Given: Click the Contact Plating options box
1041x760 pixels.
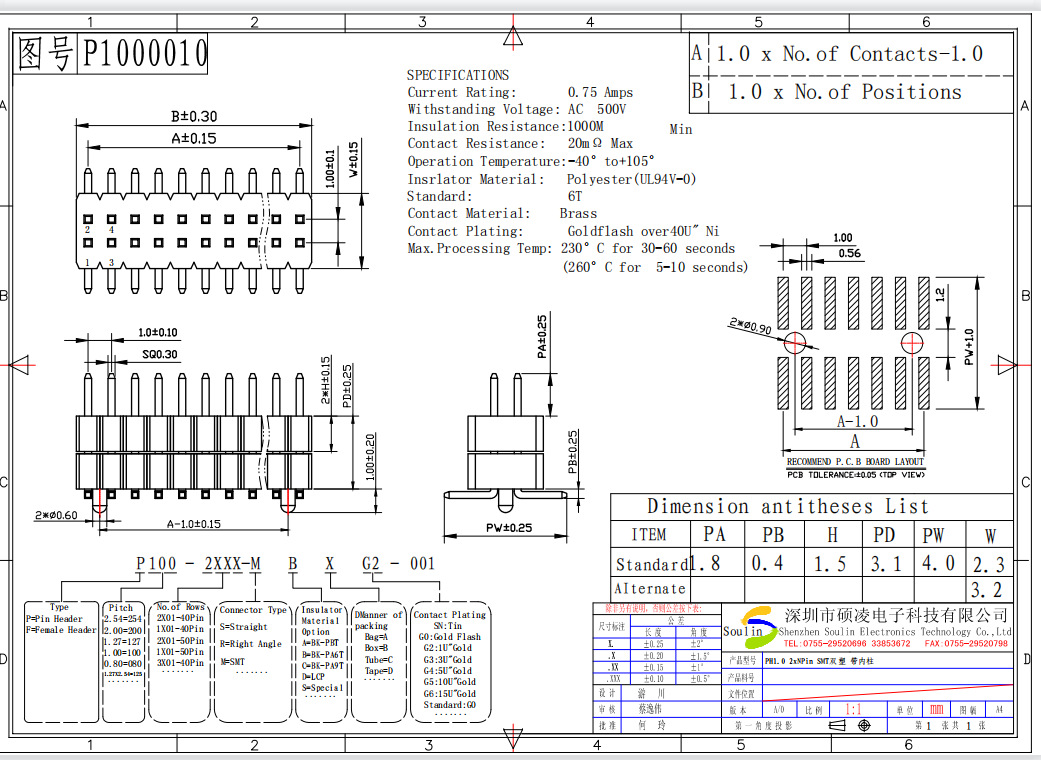Looking at the screenshot, I should 449,662.
